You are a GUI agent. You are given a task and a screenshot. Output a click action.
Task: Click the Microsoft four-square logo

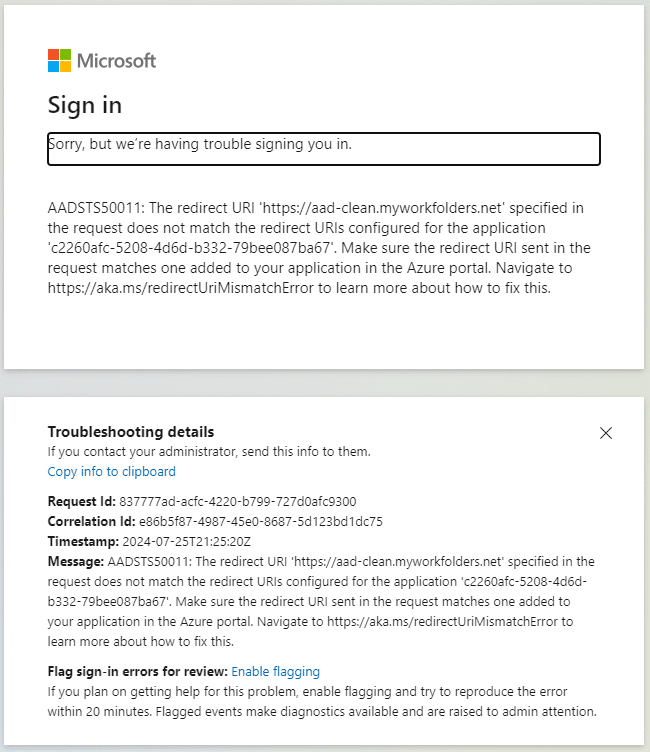click(x=59, y=61)
